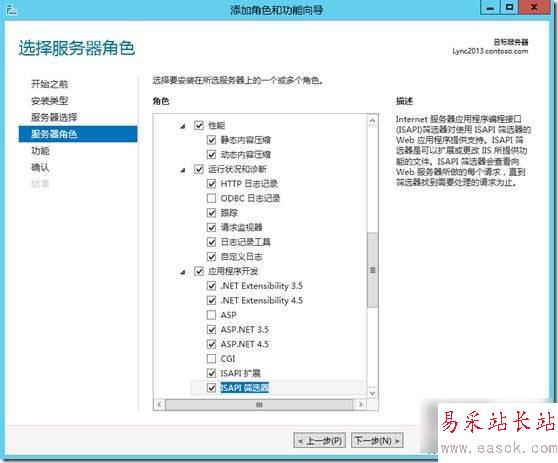Select the 应用程序开发 label

click(233, 271)
